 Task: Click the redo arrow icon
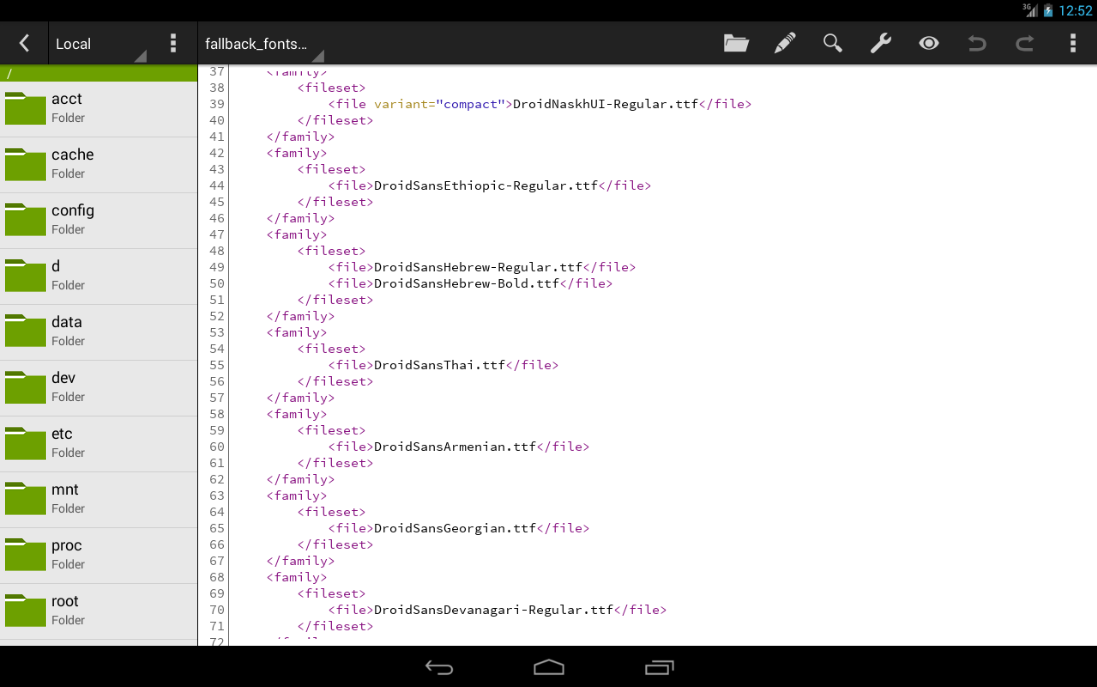[1025, 43]
